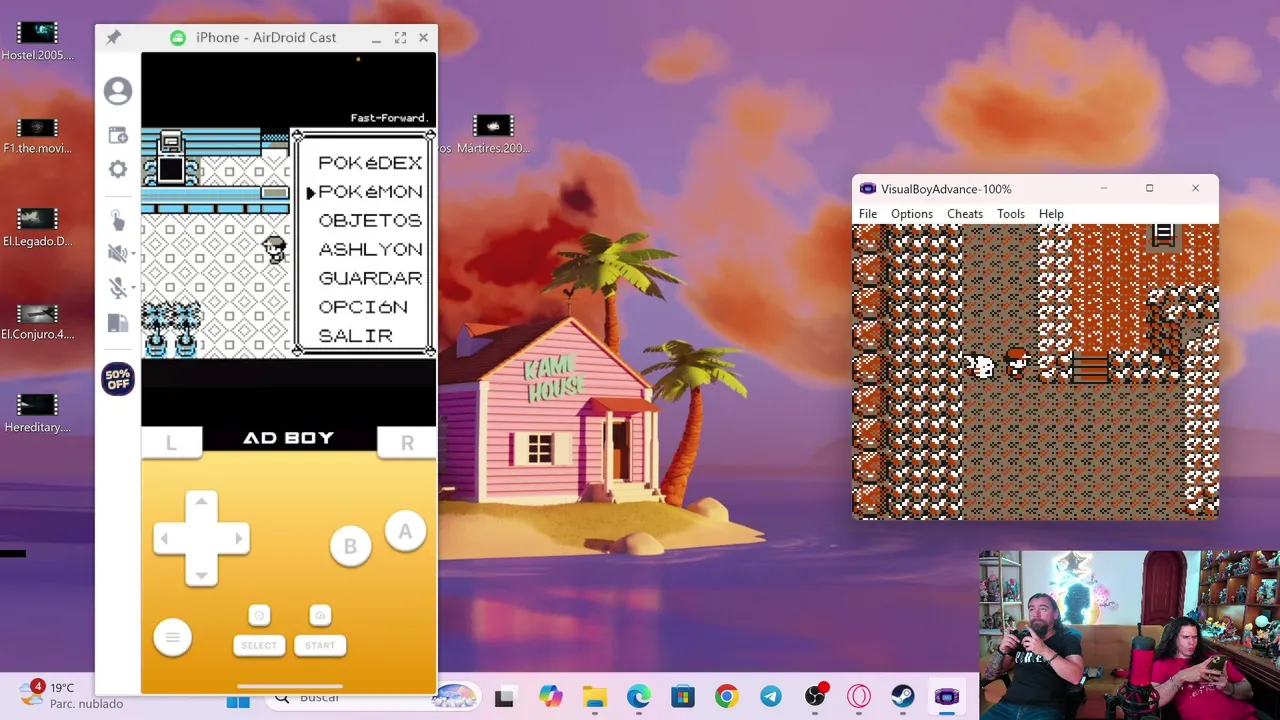The image size is (1280, 720).
Task: Select POKéMON in the game menu
Action: [370, 191]
